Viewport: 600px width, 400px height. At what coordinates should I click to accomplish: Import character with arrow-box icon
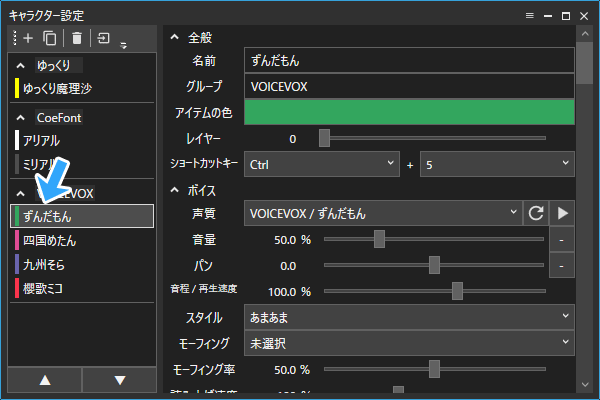tap(103, 38)
